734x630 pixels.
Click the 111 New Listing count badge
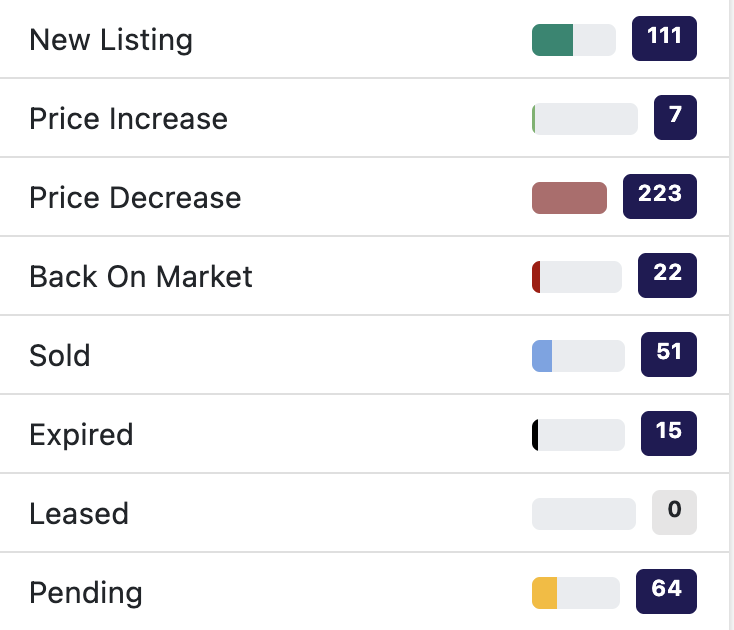[664, 38]
